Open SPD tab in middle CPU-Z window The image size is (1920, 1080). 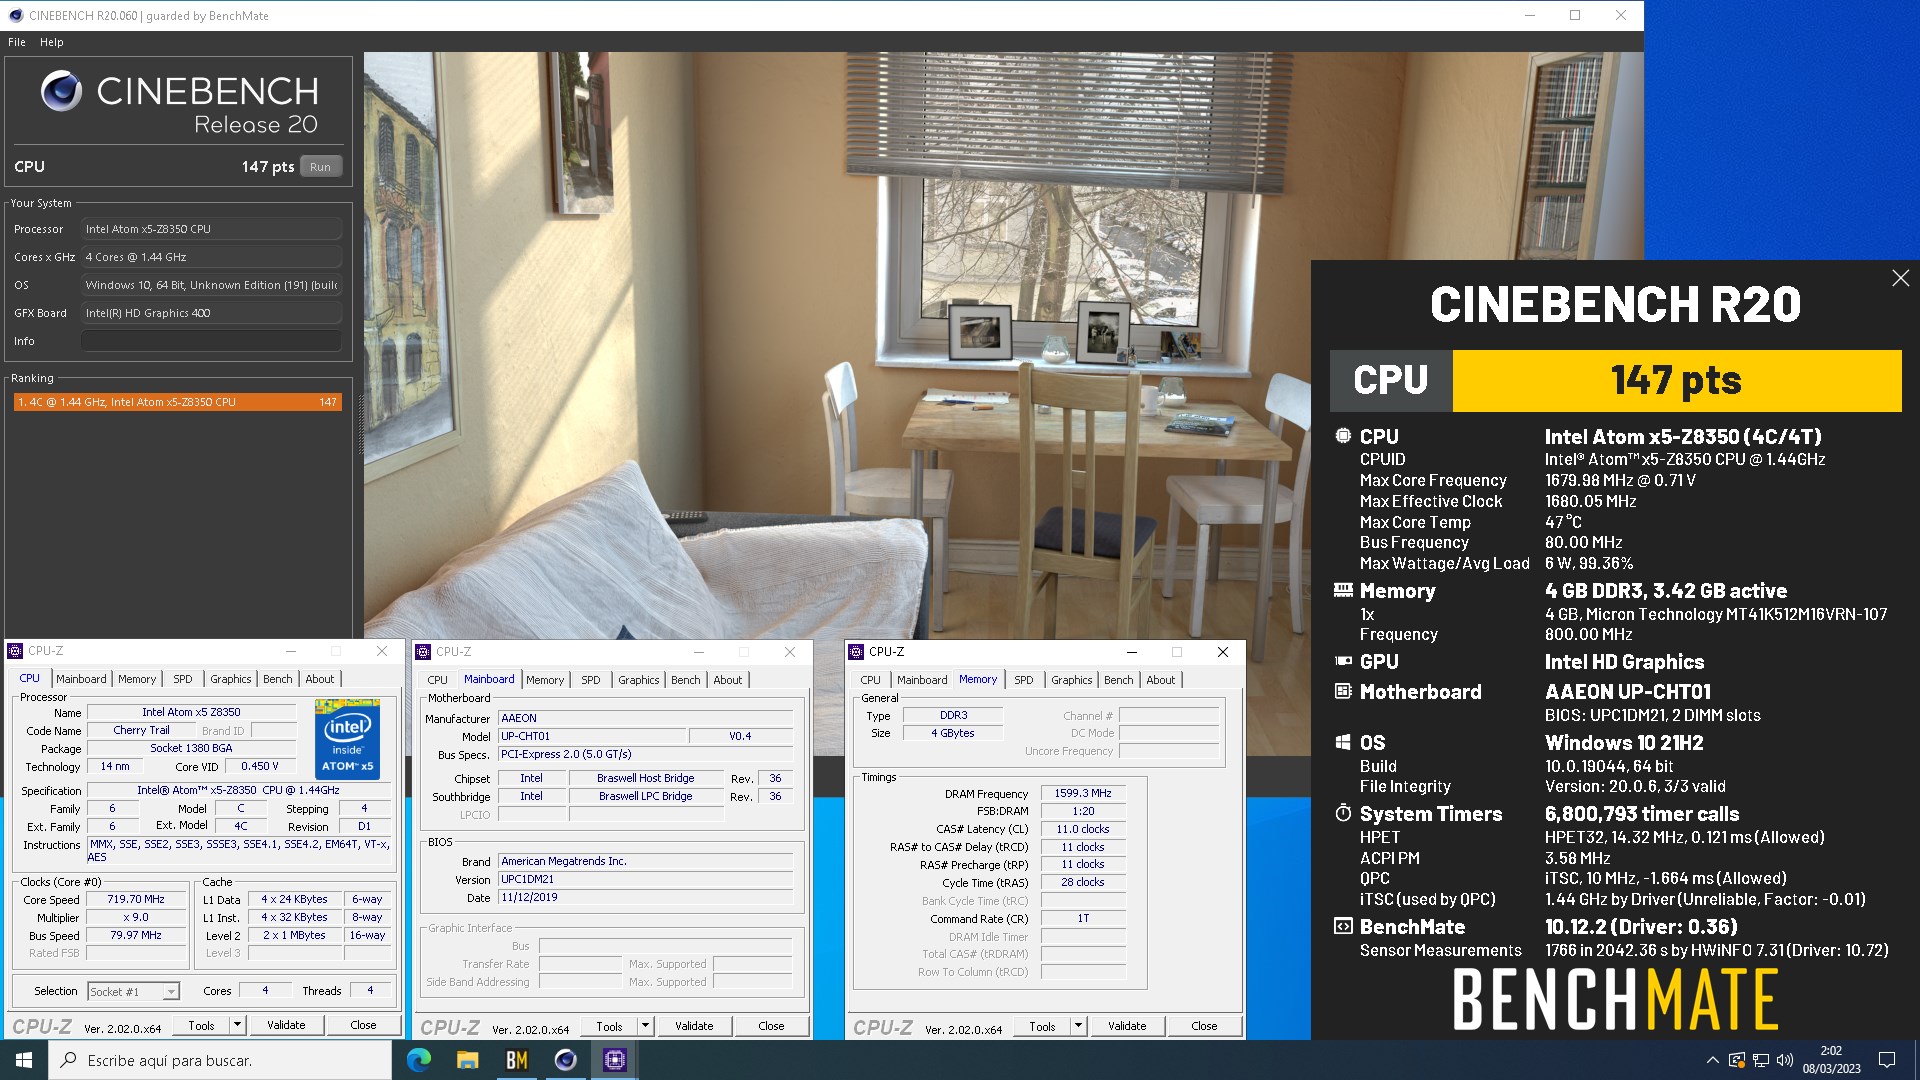tap(591, 680)
